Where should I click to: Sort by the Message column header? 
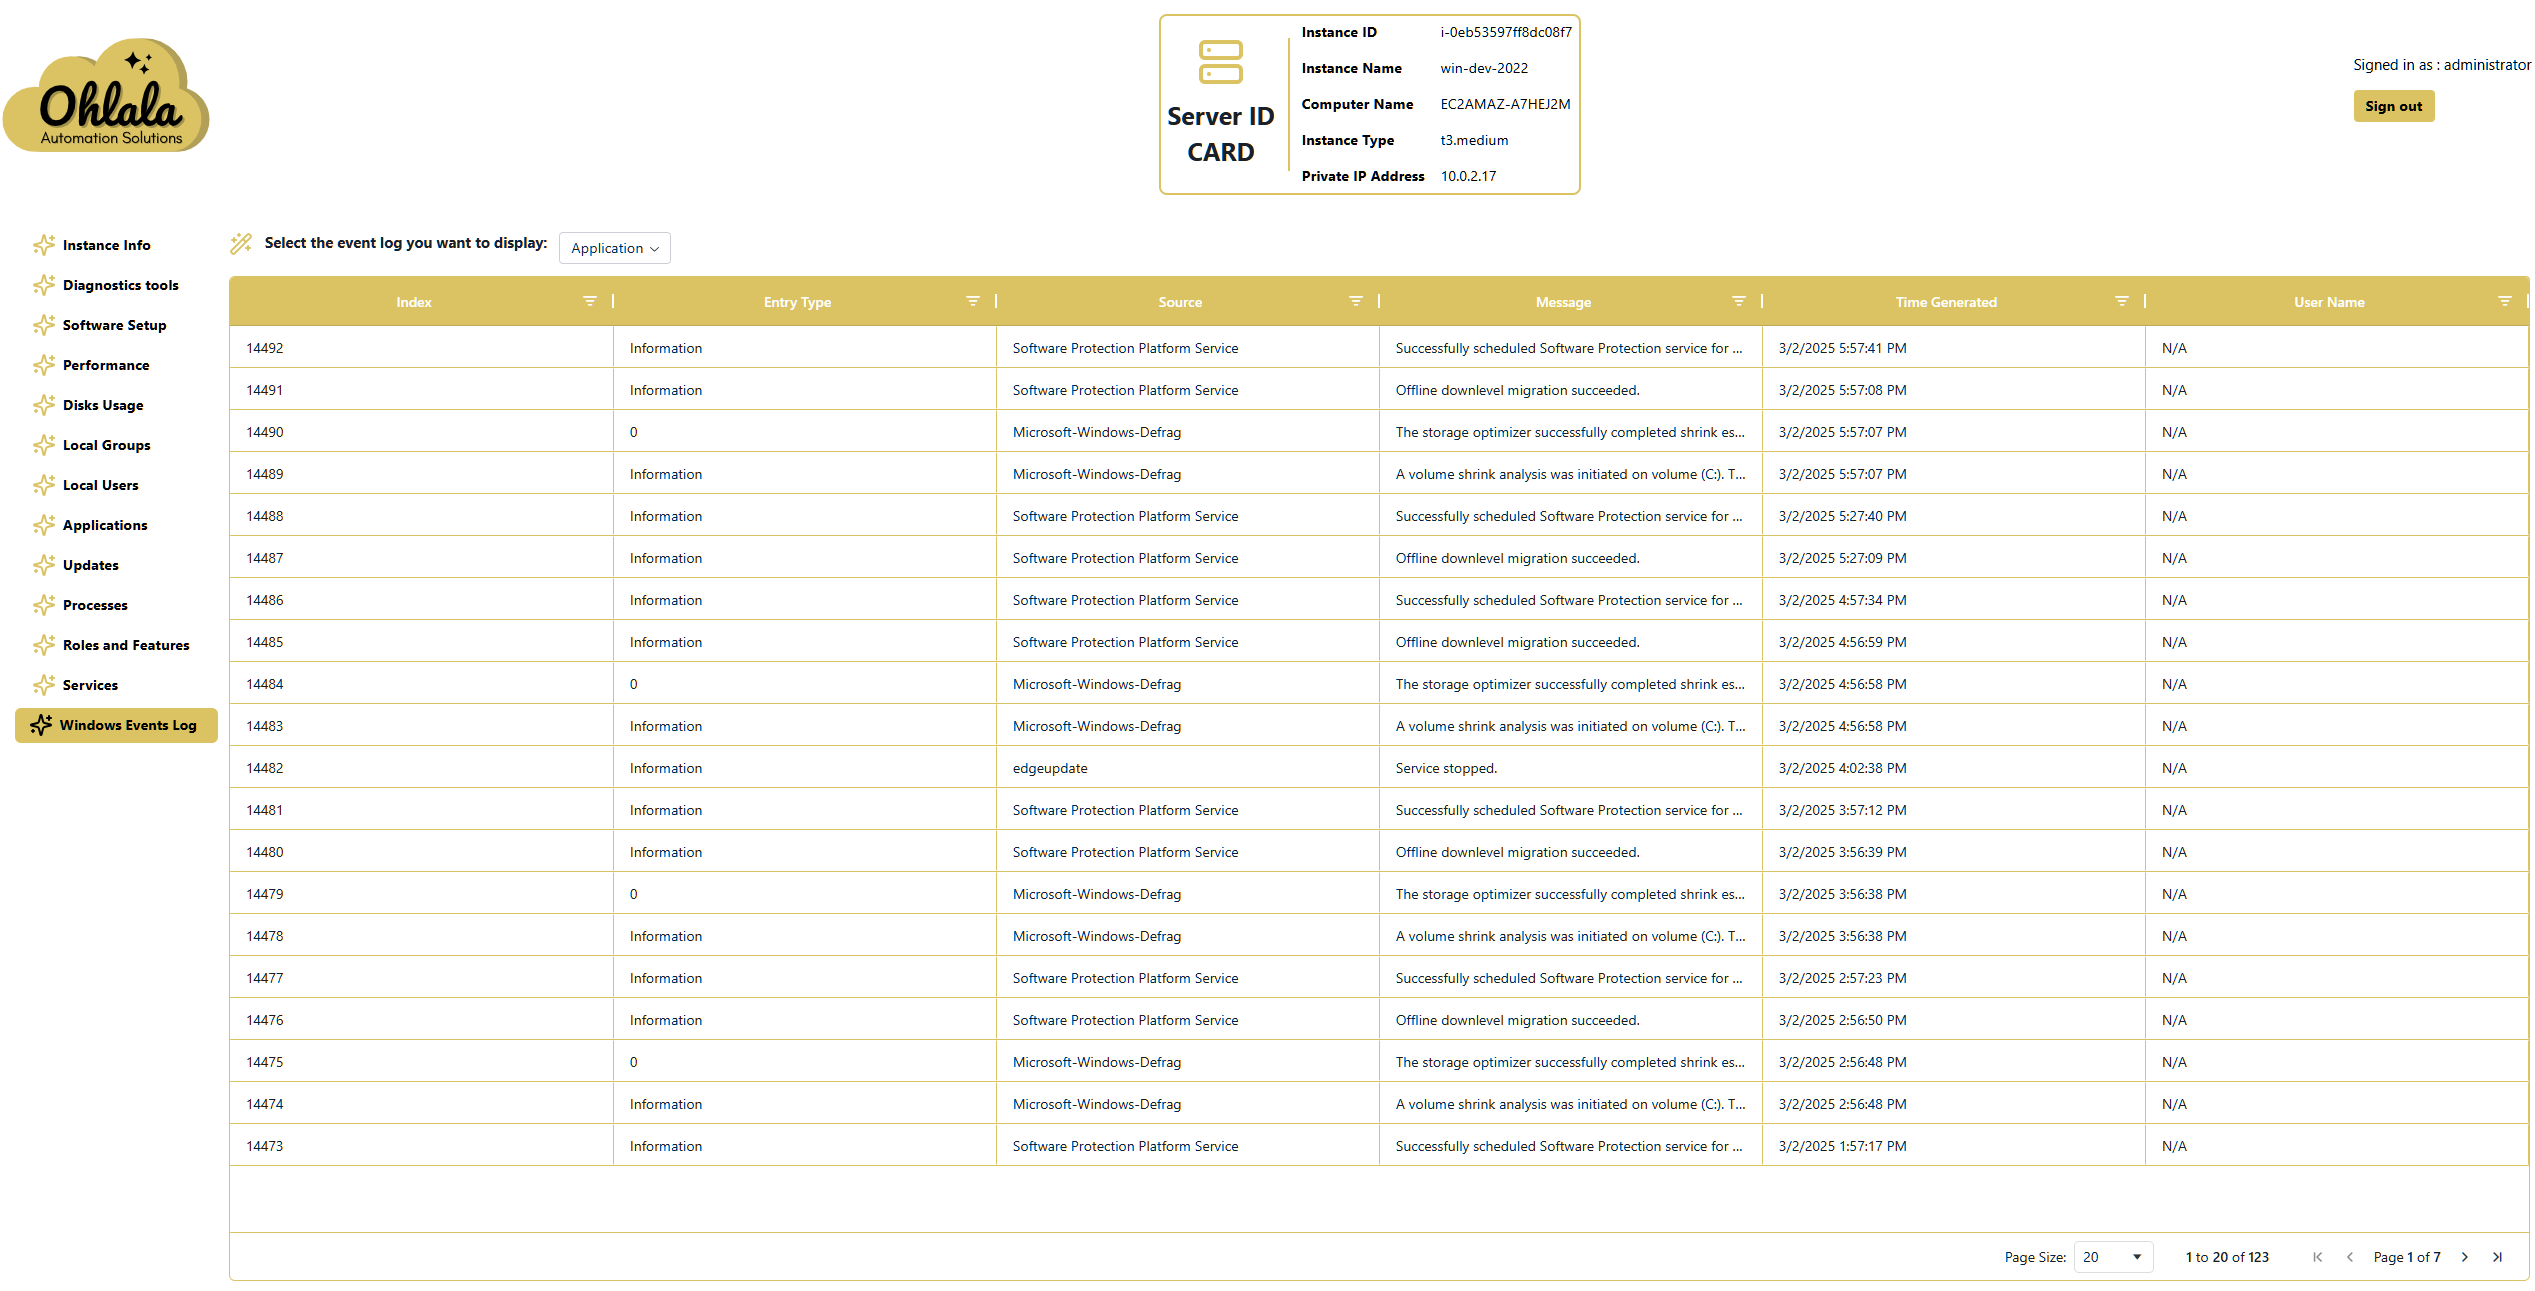[x=1563, y=302]
